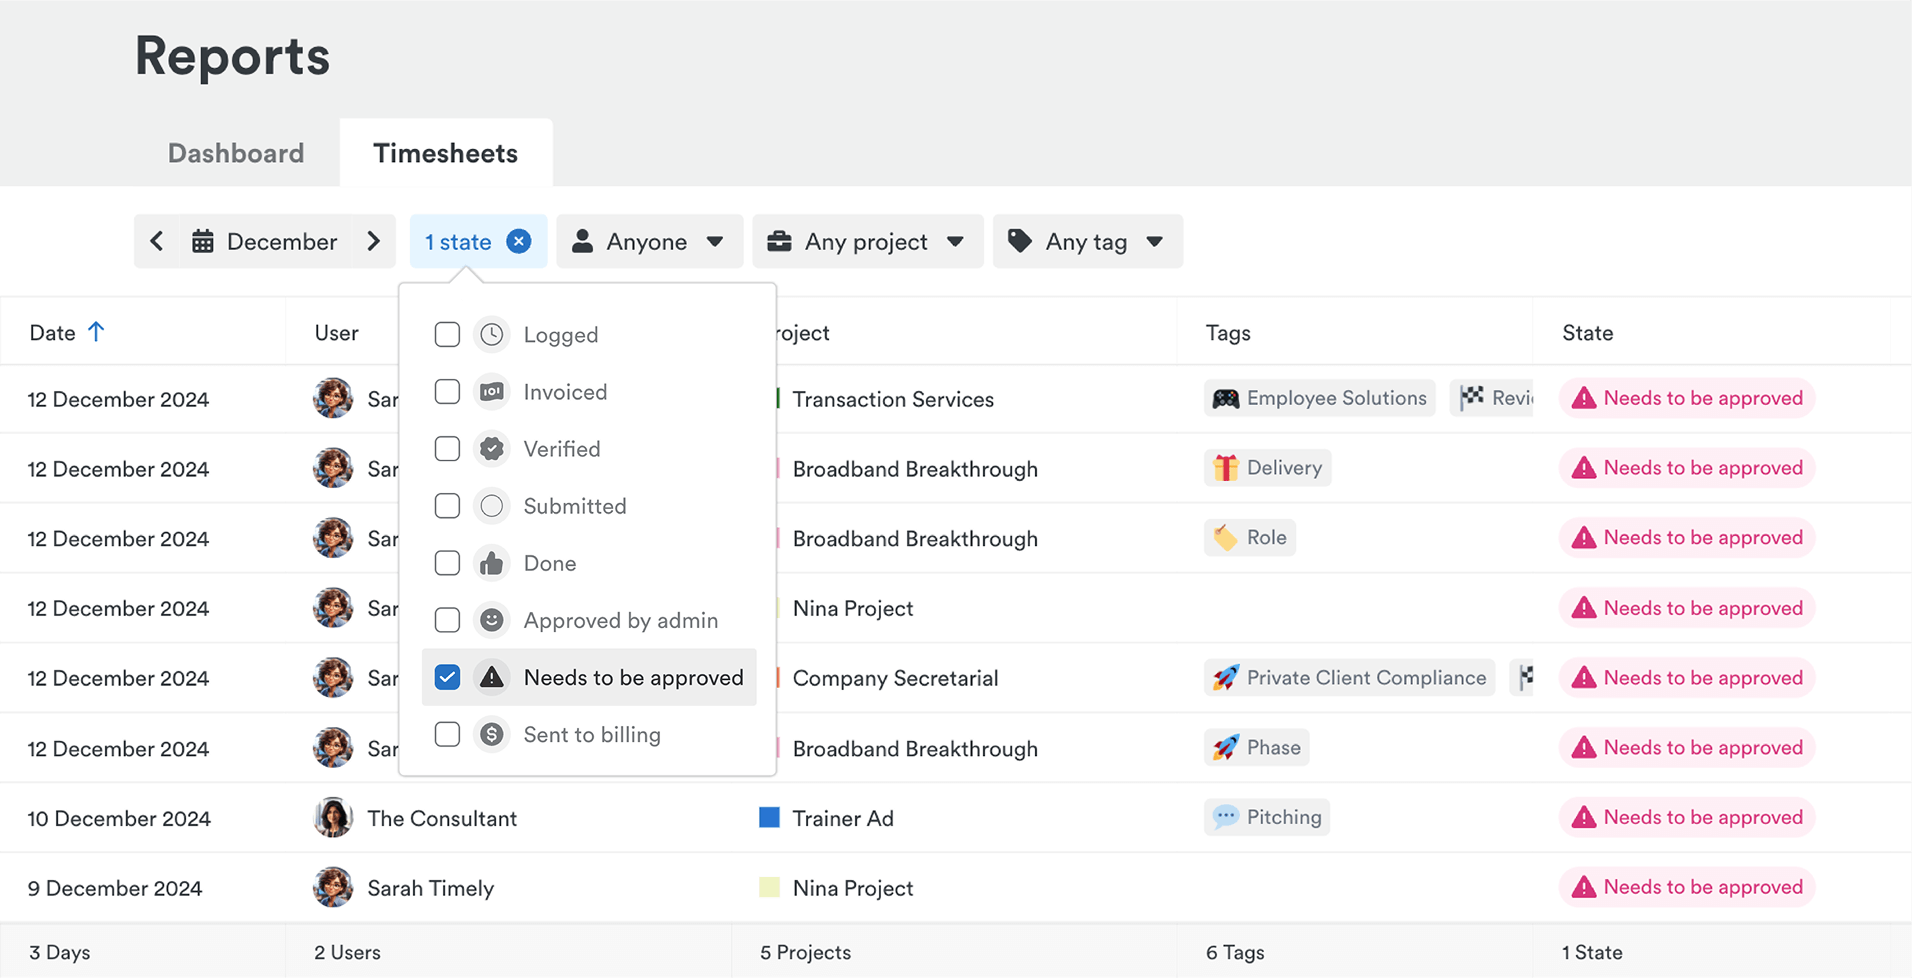Viewport: 1912px width, 978px height.
Task: Clear the 1 state filter with the x icon
Action: [x=518, y=241]
